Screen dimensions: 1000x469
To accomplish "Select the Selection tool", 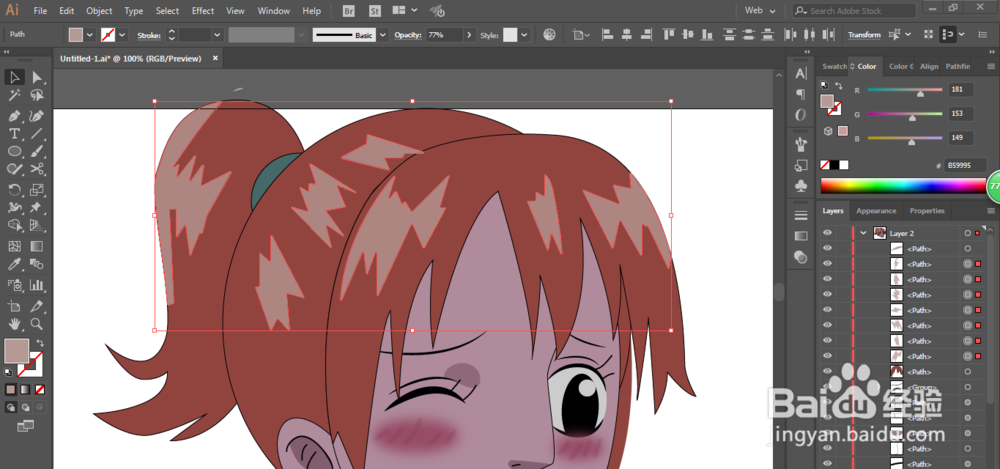I will pyautogui.click(x=14, y=77).
